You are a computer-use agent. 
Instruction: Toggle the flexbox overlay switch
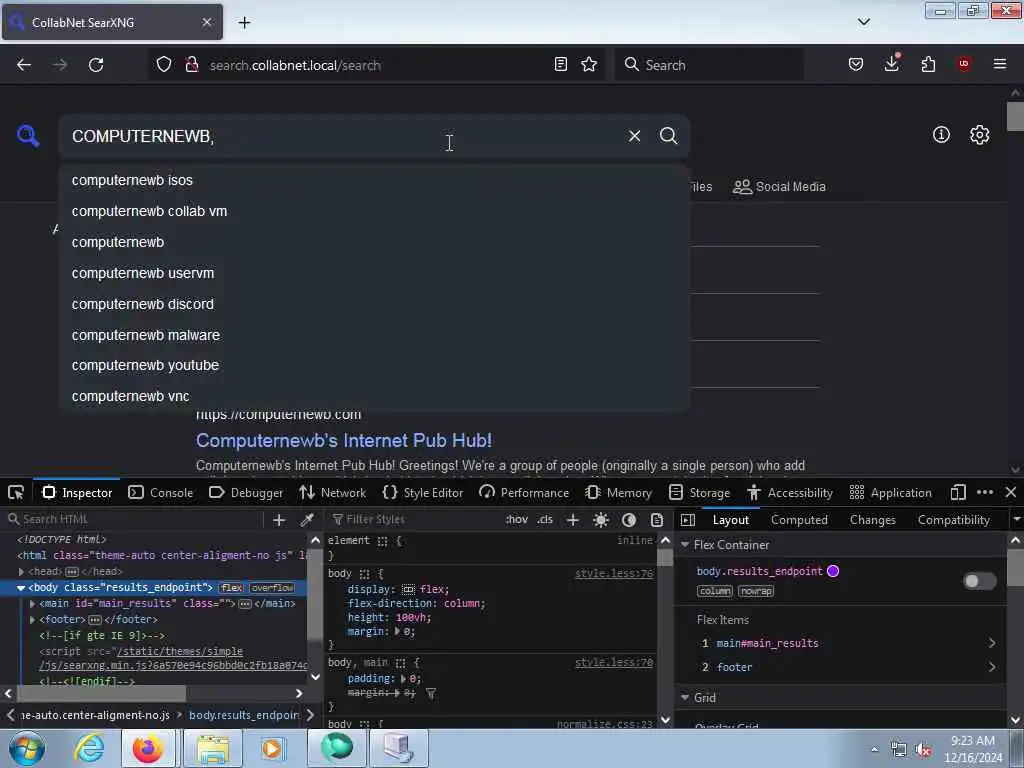(980, 581)
